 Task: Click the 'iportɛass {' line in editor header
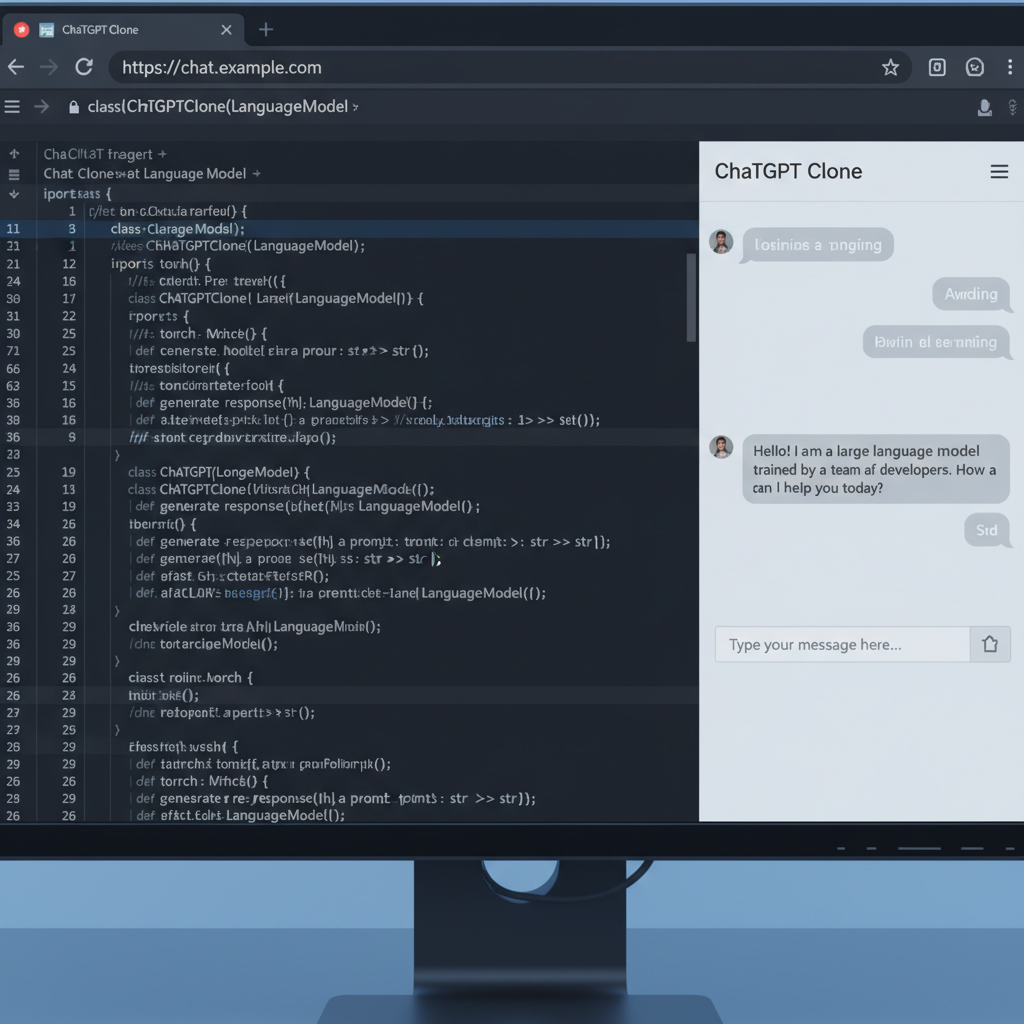click(77, 194)
